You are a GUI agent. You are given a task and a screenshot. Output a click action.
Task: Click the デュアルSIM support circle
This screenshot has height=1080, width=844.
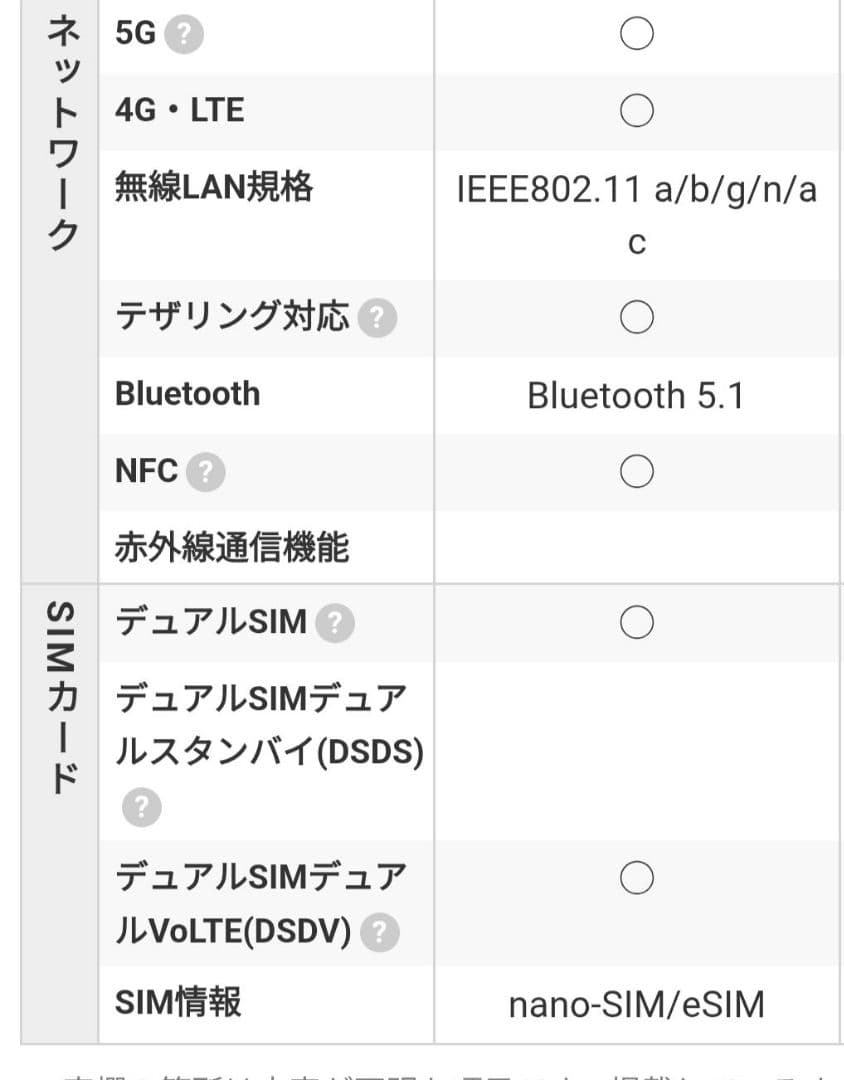pyautogui.click(x=636, y=621)
